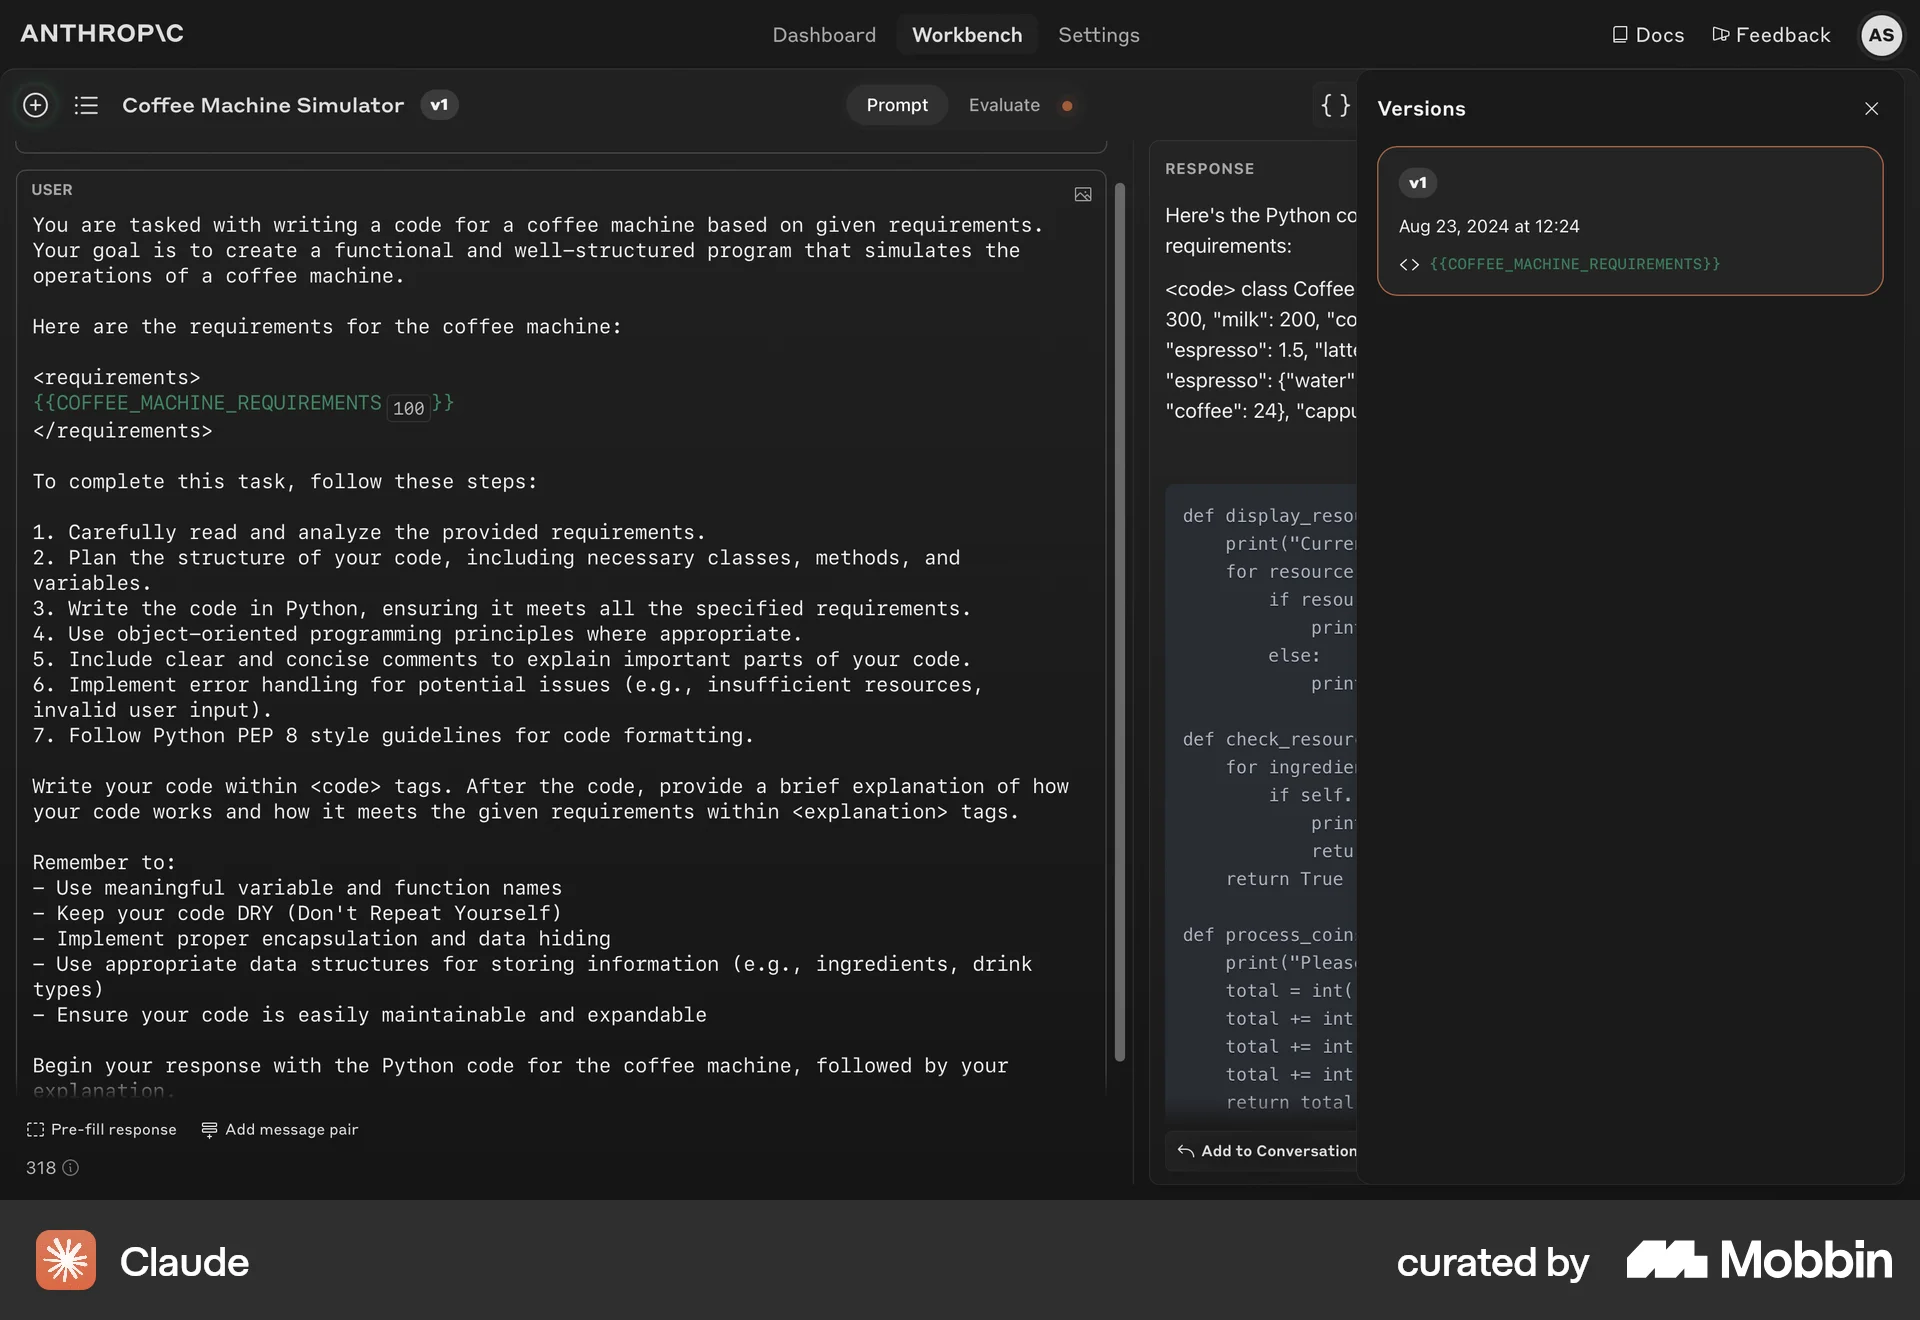The image size is (1920, 1320).
Task: Close the Versions panel
Action: pyautogui.click(x=1871, y=108)
